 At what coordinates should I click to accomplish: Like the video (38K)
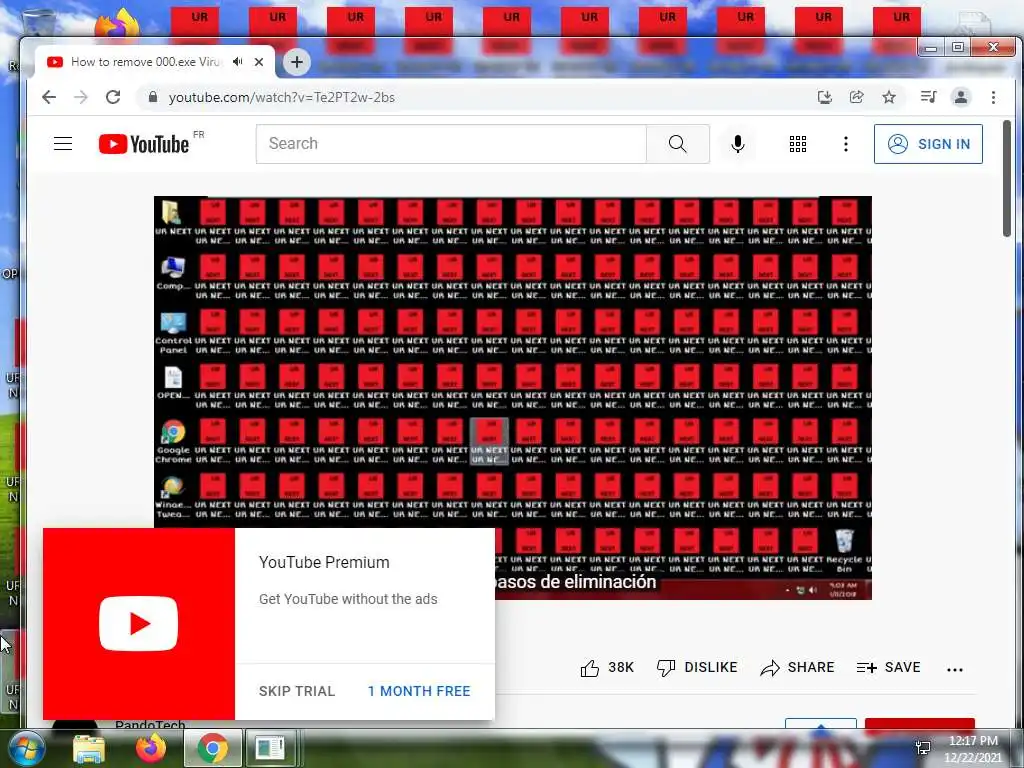pyautogui.click(x=607, y=667)
